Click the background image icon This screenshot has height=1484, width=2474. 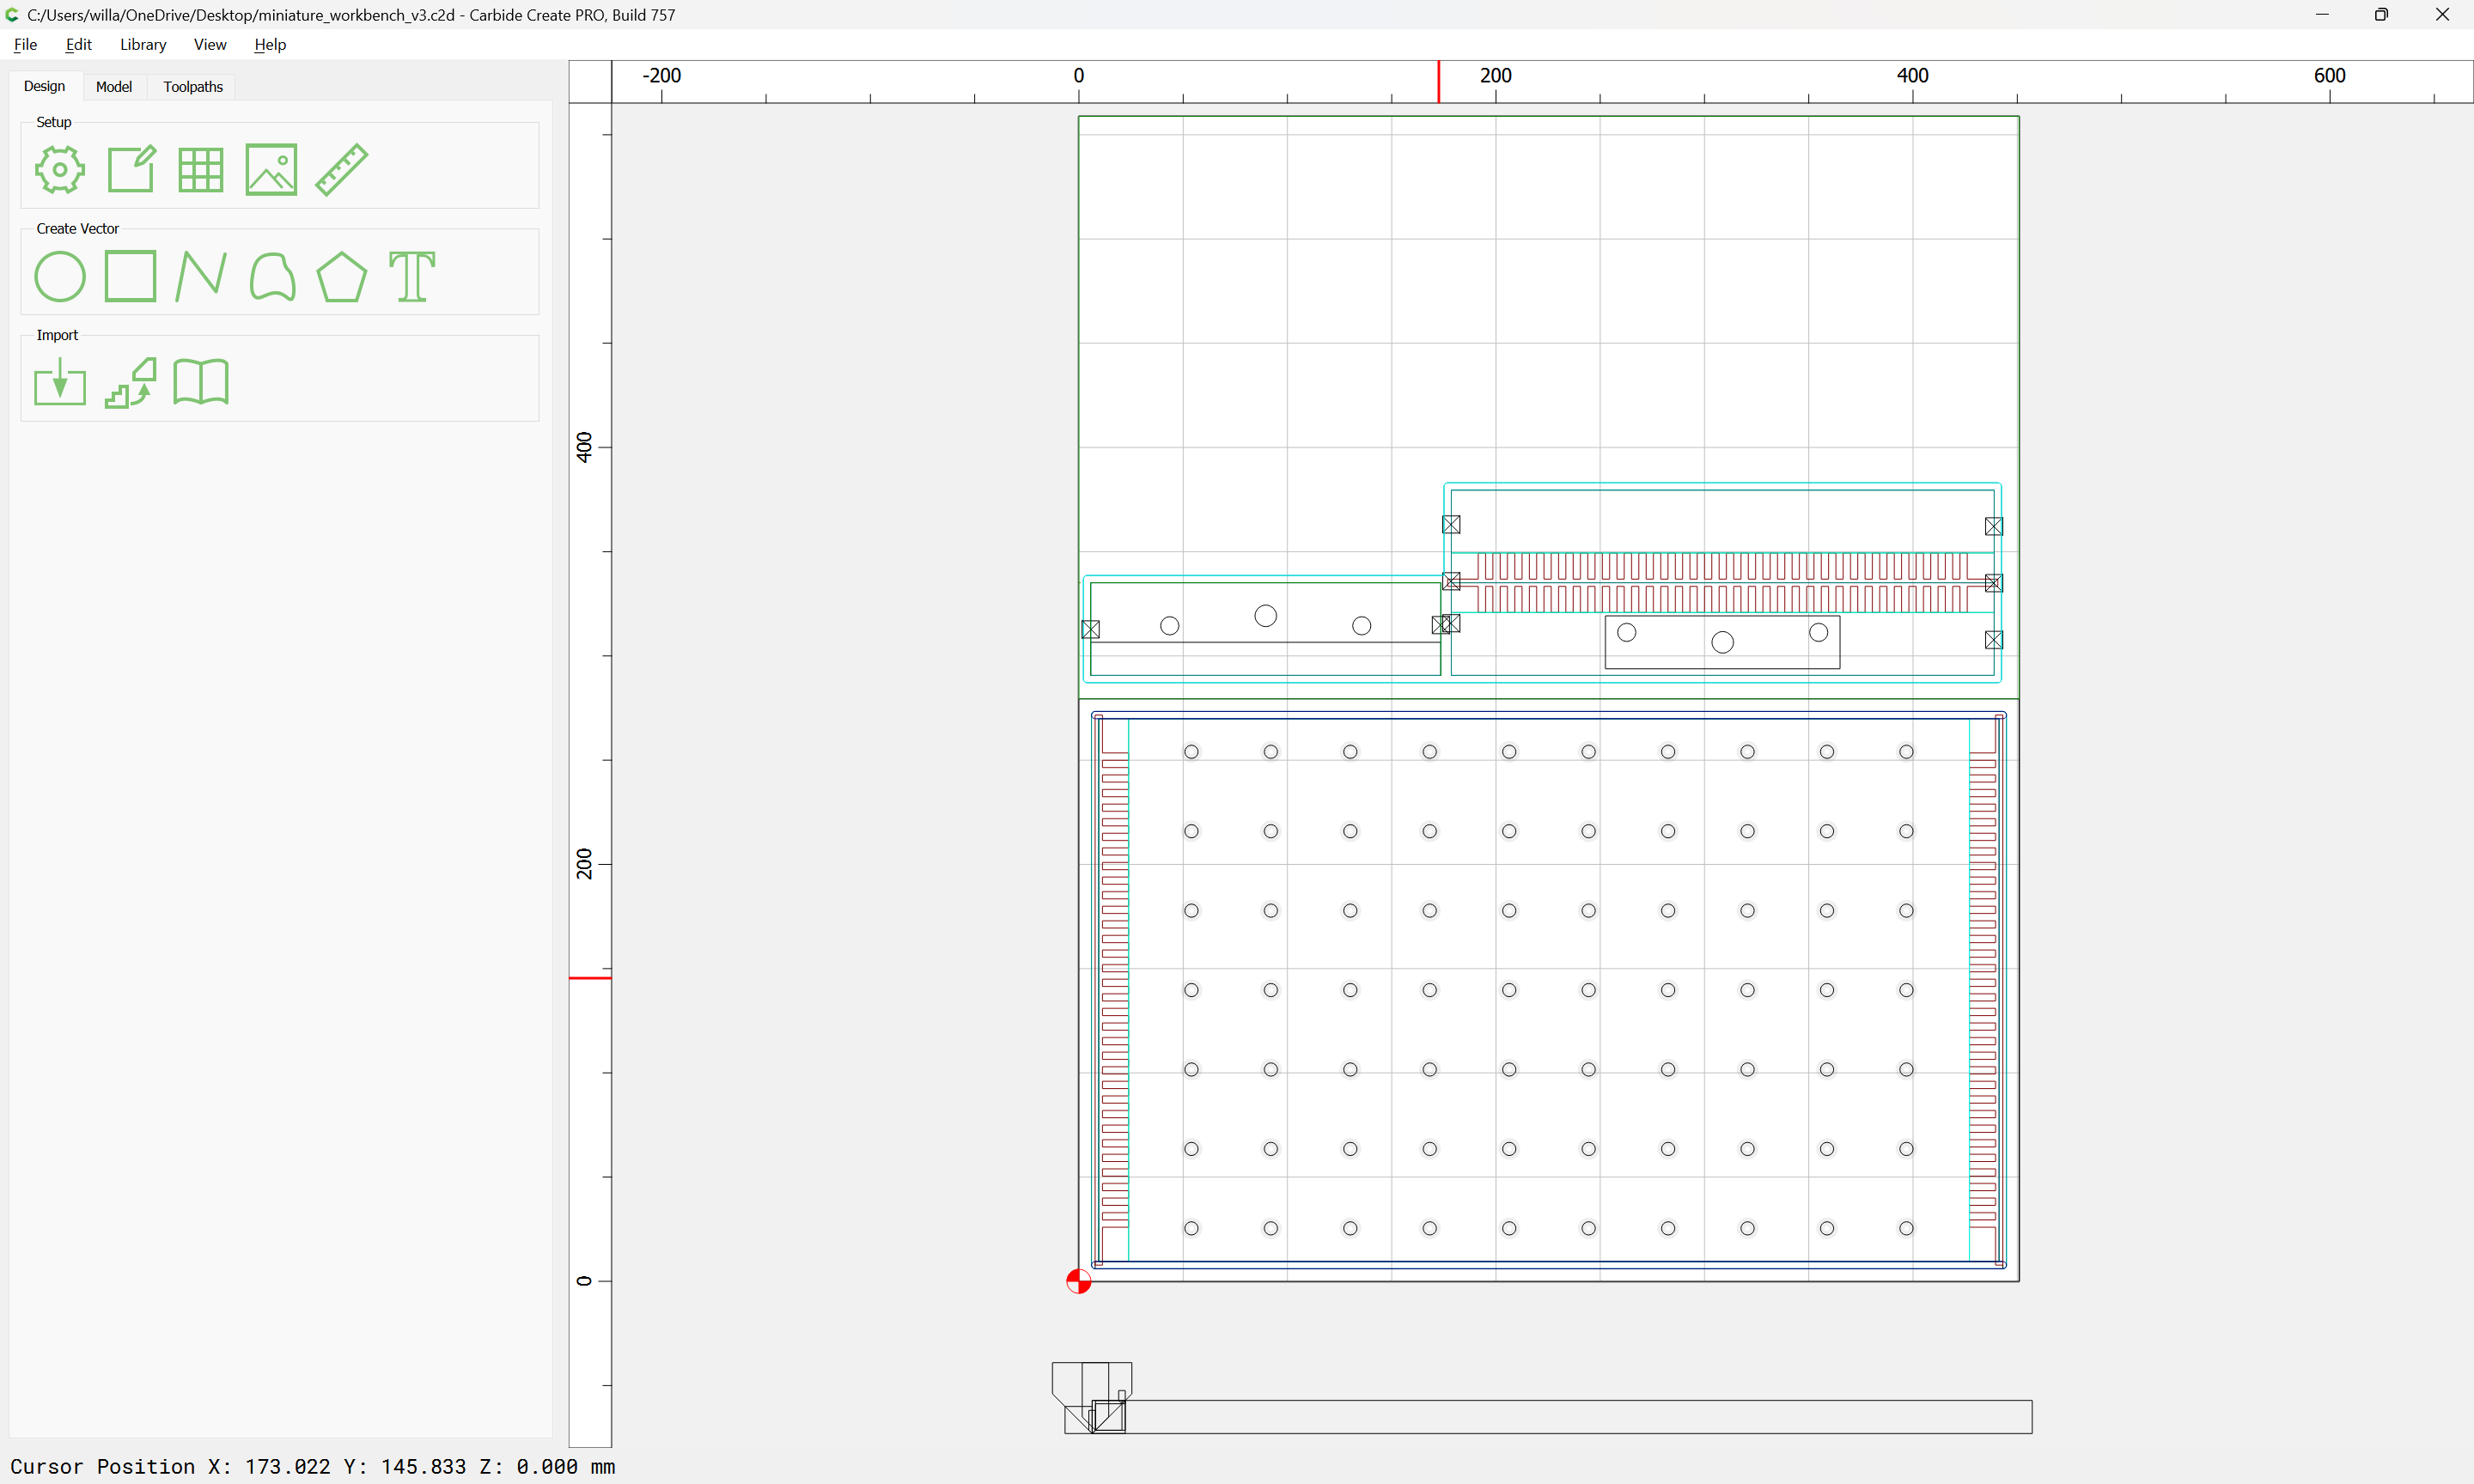pyautogui.click(x=271, y=170)
